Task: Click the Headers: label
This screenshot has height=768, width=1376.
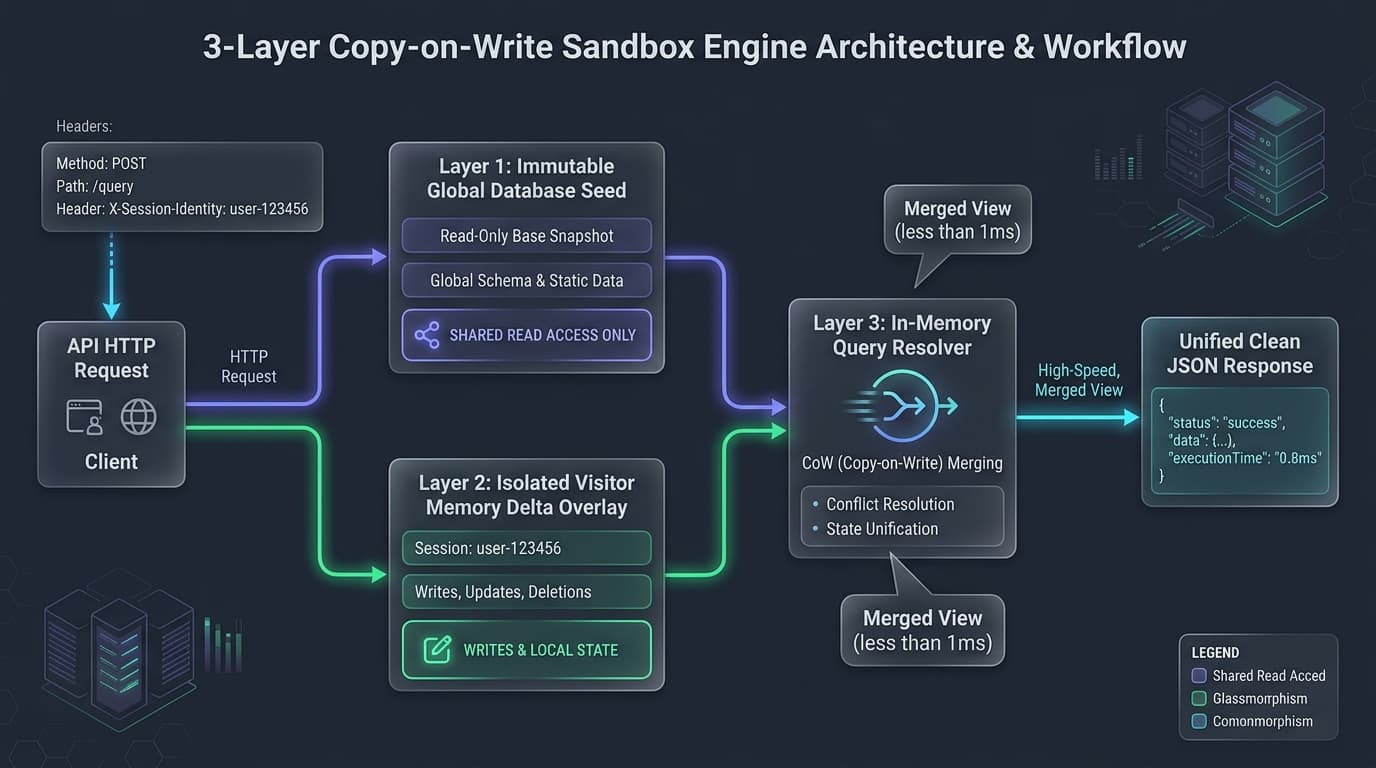Action: pos(84,126)
